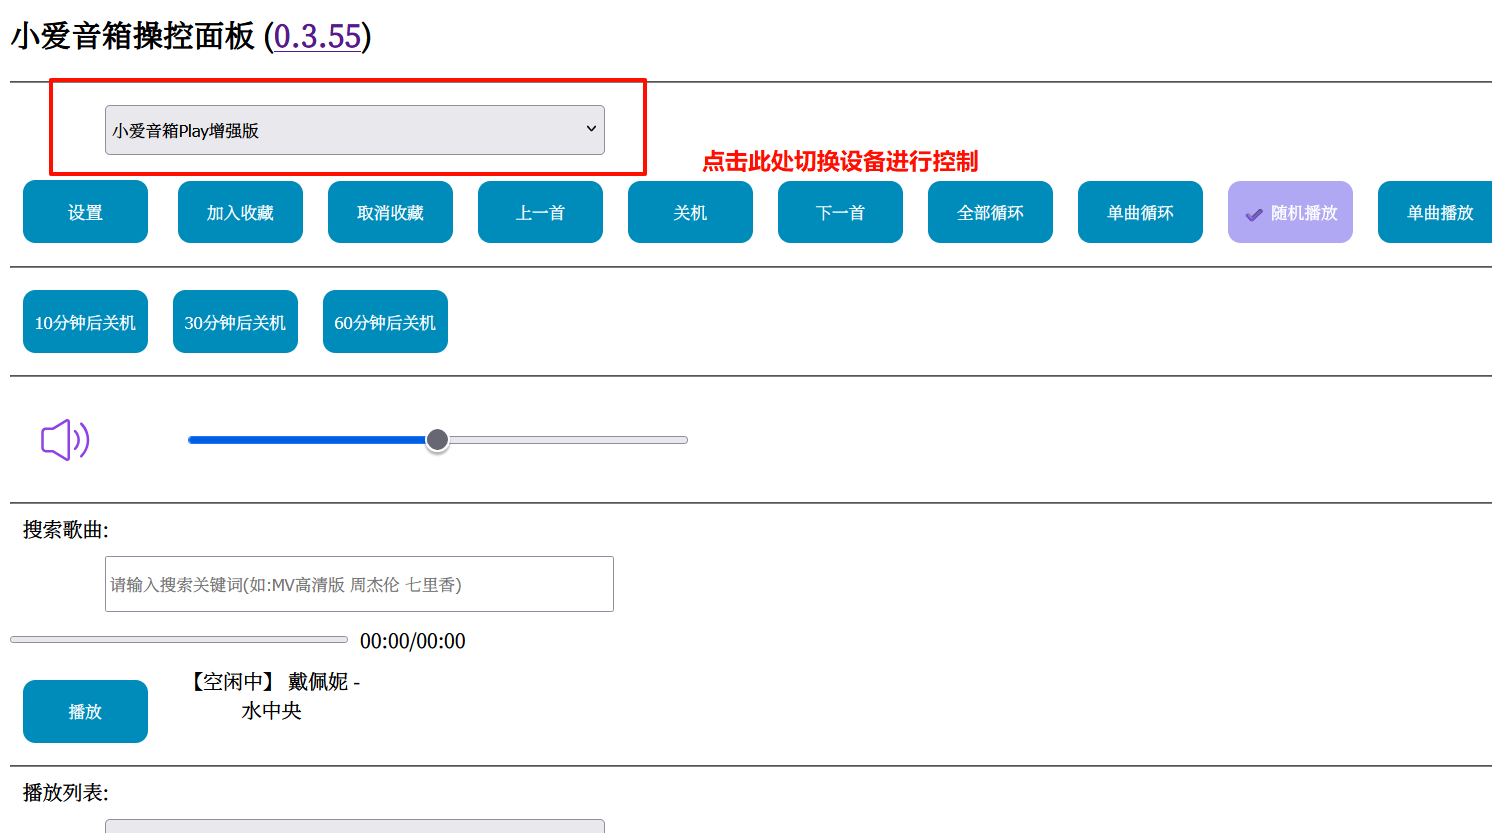Enable 单曲循环 single repeat mode
This screenshot has width=1492, height=833.
point(1140,212)
